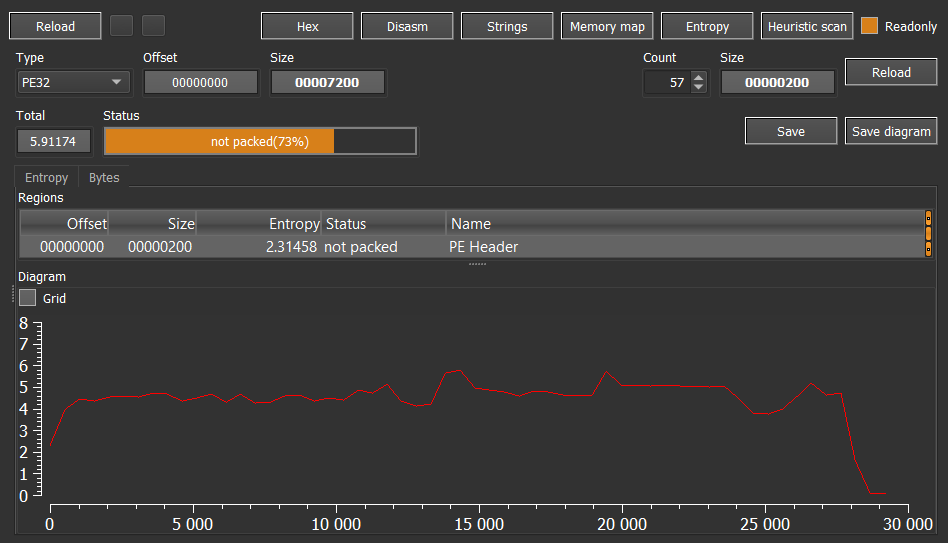
Task: Select the Entropy tab beside Bytes
Action: pyautogui.click(x=47, y=178)
